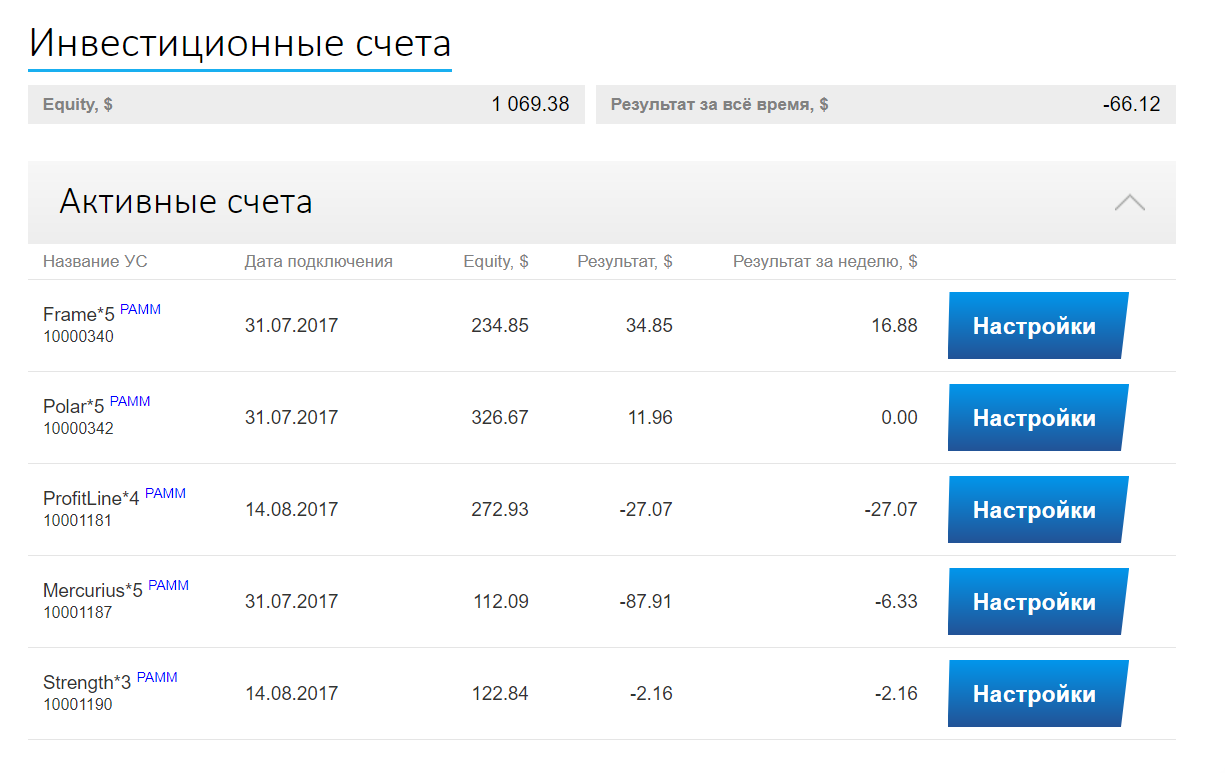The width and height of the screenshot is (1225, 773).
Task: Open Настройки for ProfitLine*4 account
Action: (x=1035, y=510)
